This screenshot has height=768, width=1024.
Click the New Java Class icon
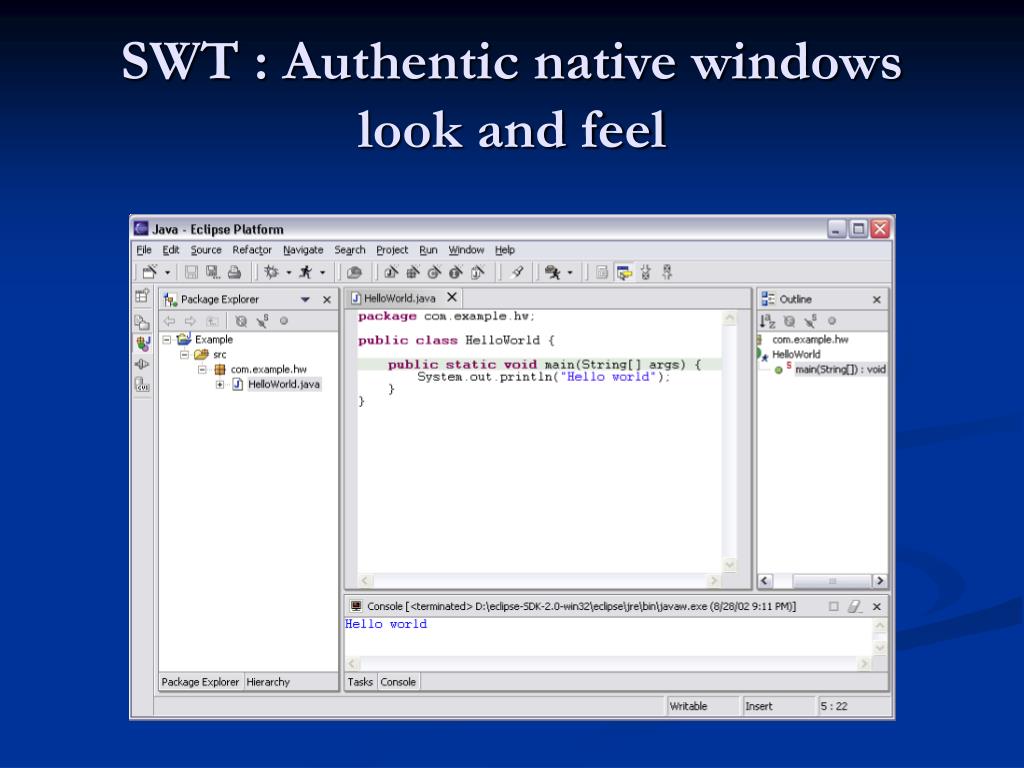(x=434, y=272)
